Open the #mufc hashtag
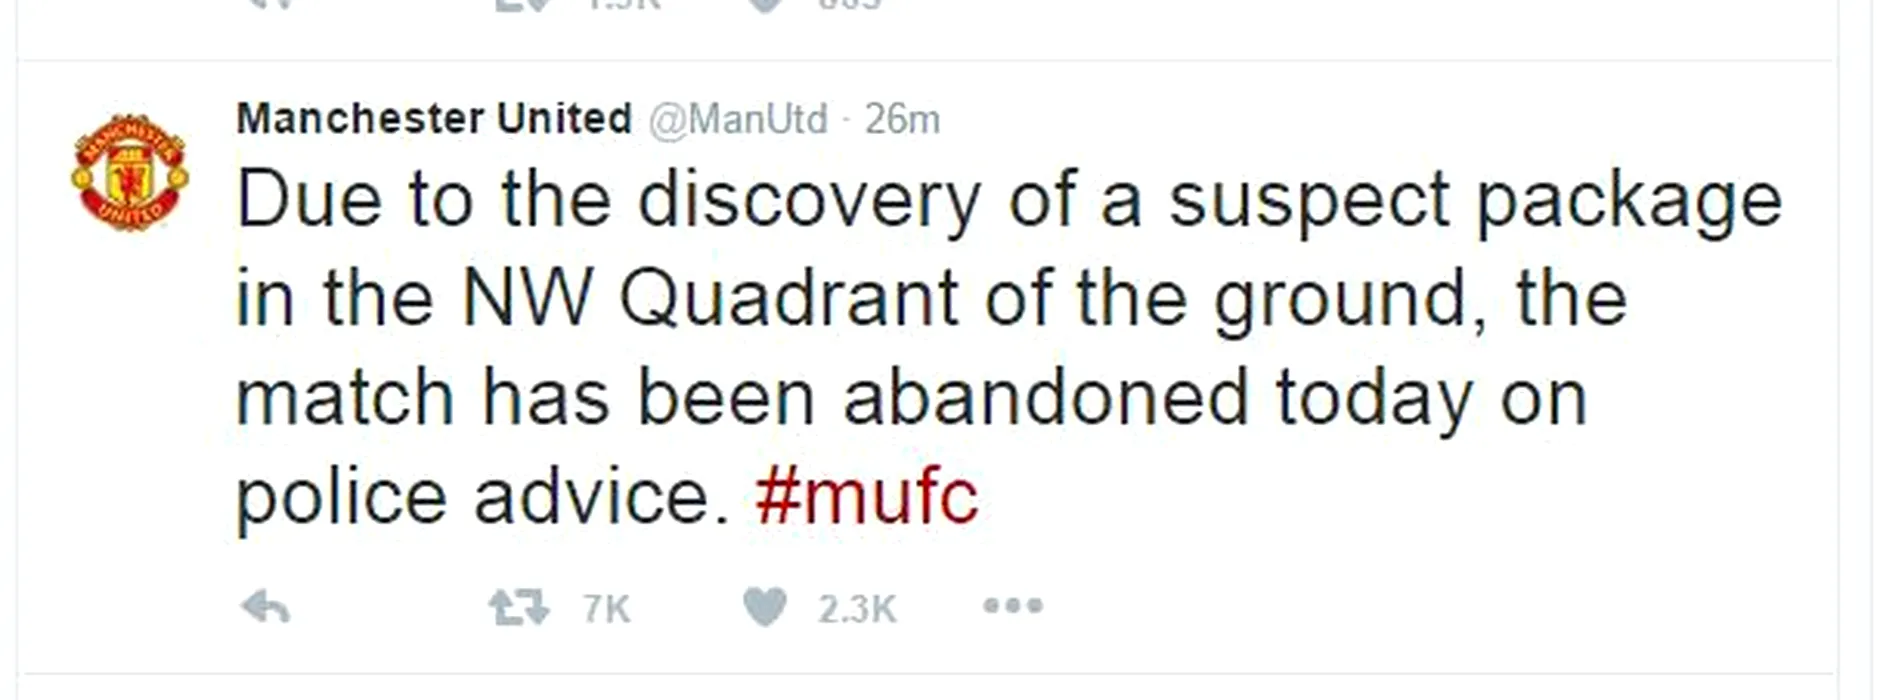 coord(867,497)
